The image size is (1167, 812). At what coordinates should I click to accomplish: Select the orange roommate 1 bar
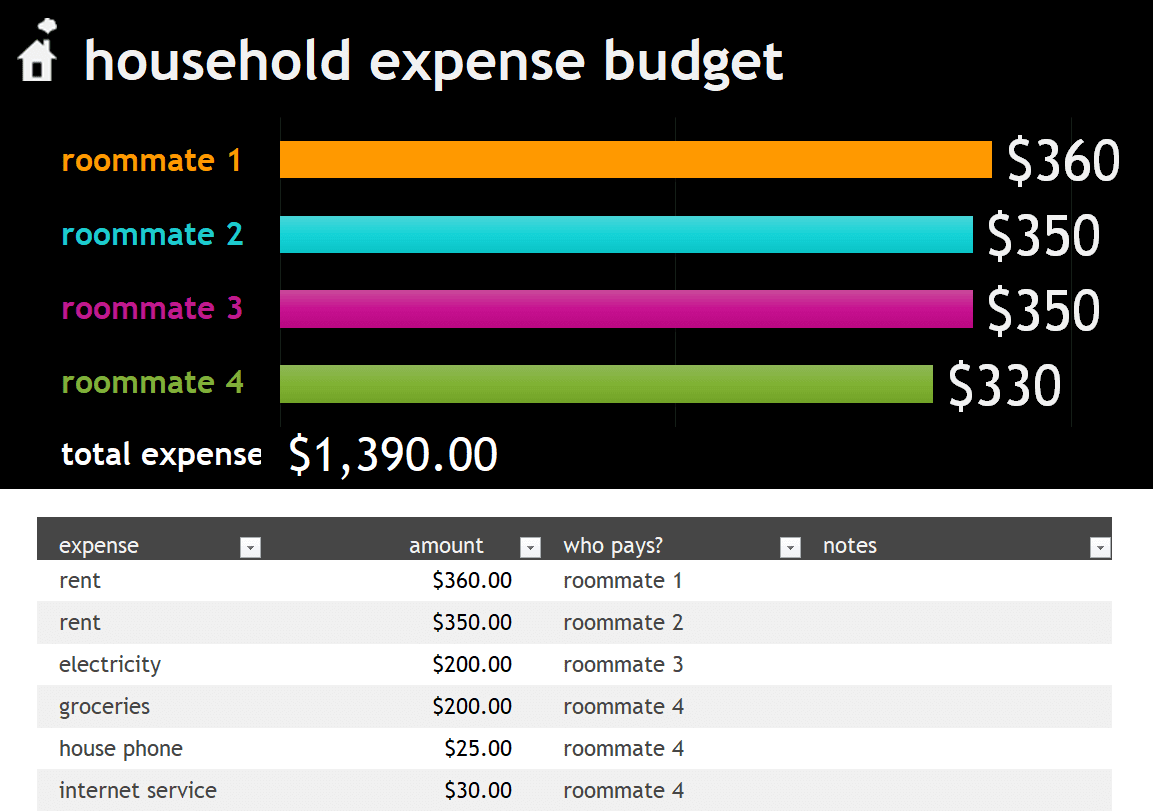[x=636, y=159]
